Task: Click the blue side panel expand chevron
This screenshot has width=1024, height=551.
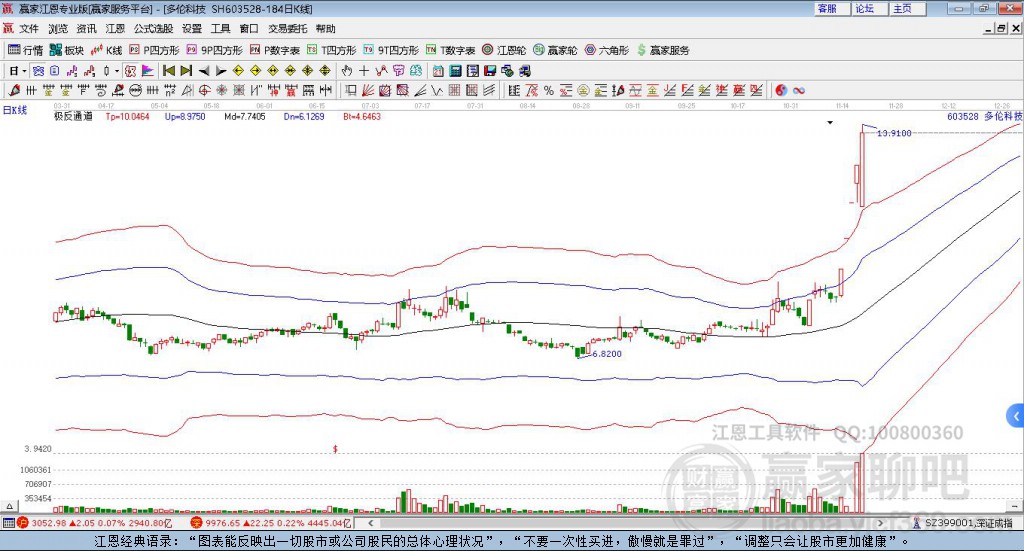Action: click(x=1016, y=416)
